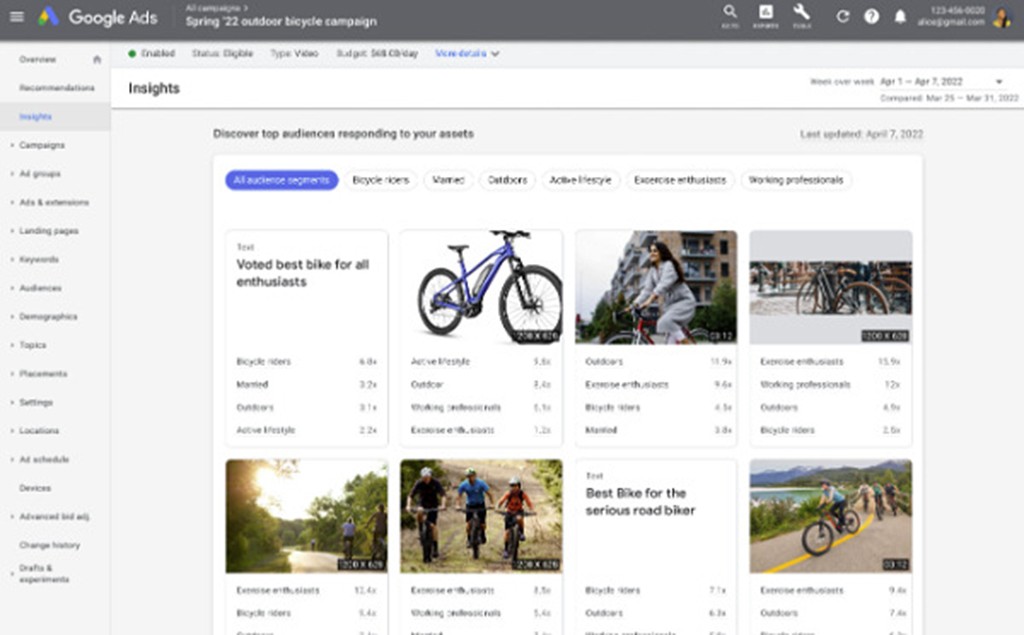Select the All audience segments chip
The height and width of the screenshot is (635, 1024).
[x=281, y=180]
